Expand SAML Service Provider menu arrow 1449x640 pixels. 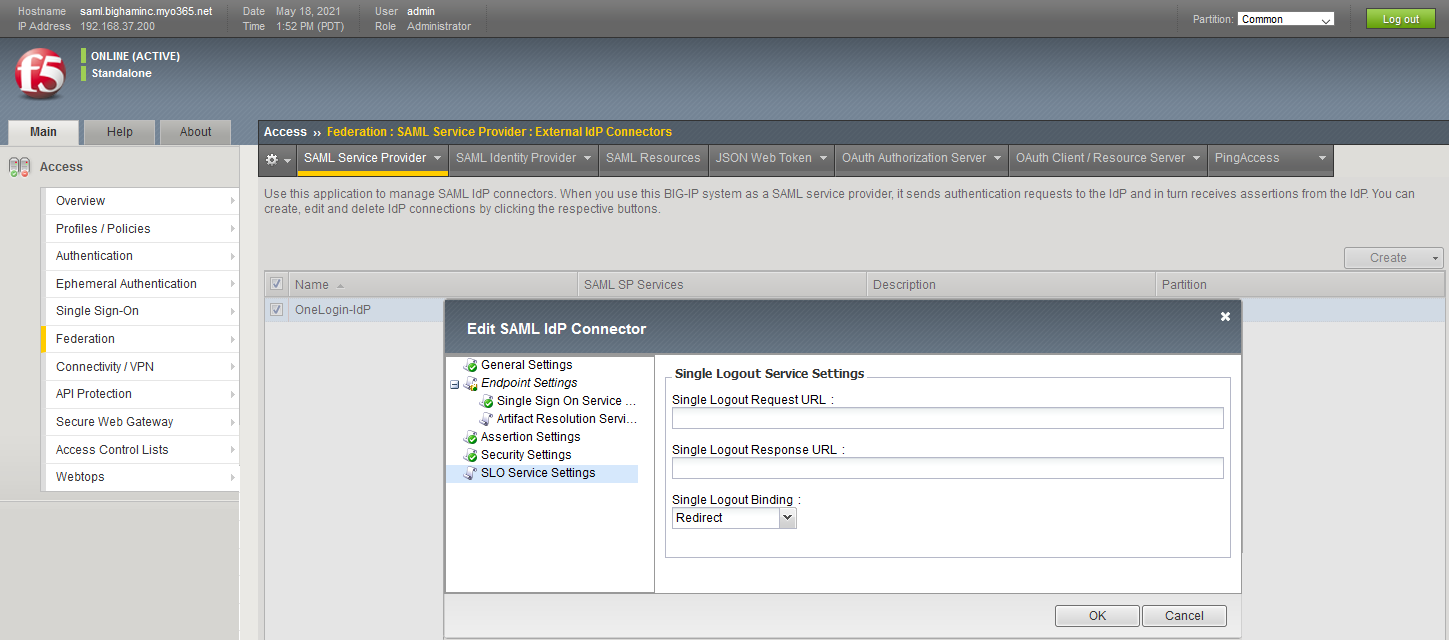437,158
